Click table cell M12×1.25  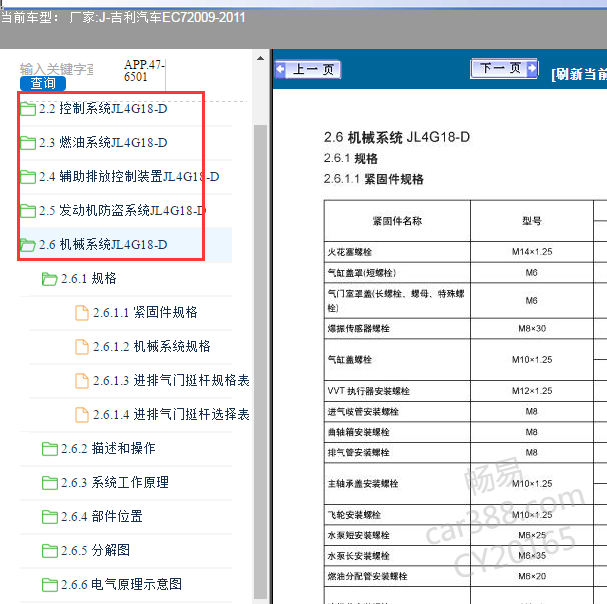coord(532,391)
